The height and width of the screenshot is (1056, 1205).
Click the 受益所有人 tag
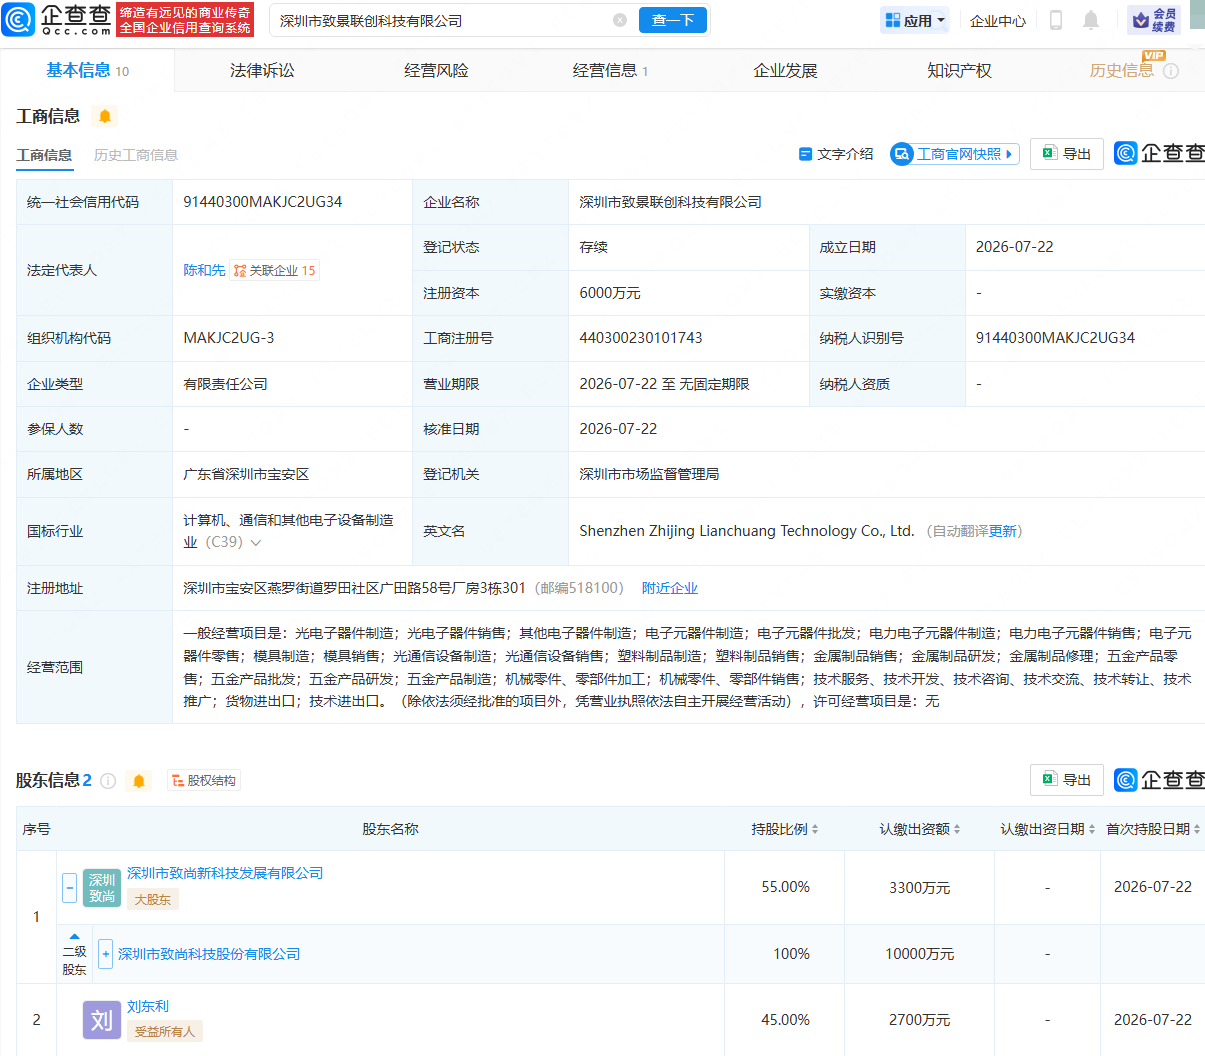[x=165, y=1031]
